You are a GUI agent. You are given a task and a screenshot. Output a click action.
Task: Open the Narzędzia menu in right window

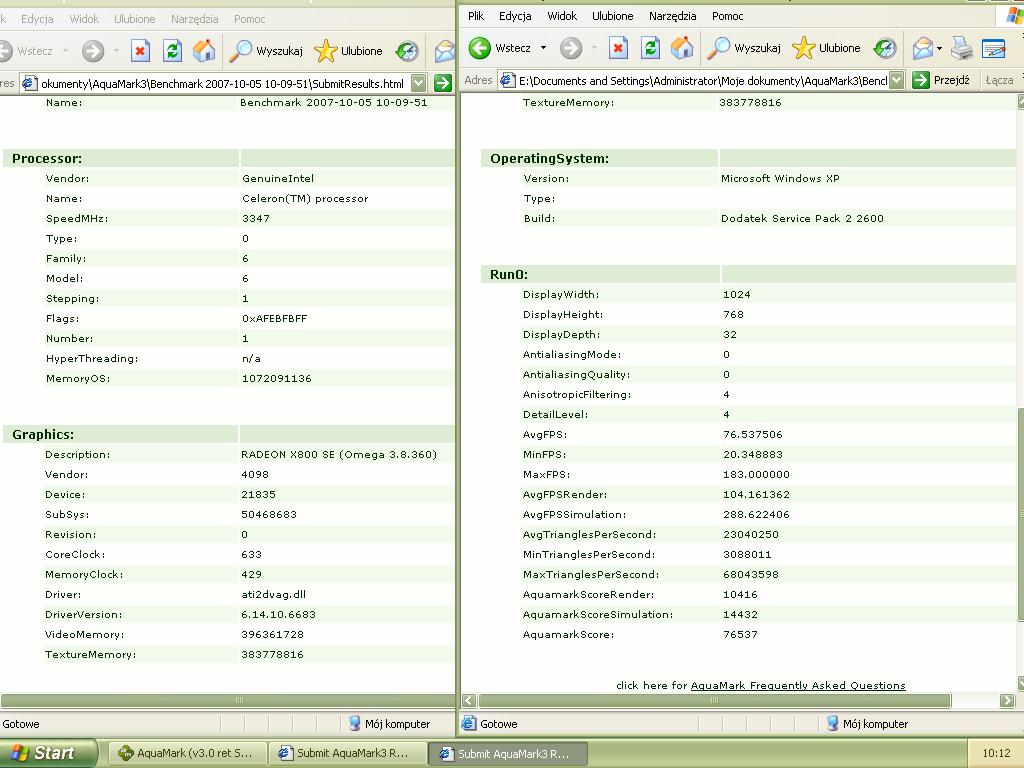[x=673, y=16]
